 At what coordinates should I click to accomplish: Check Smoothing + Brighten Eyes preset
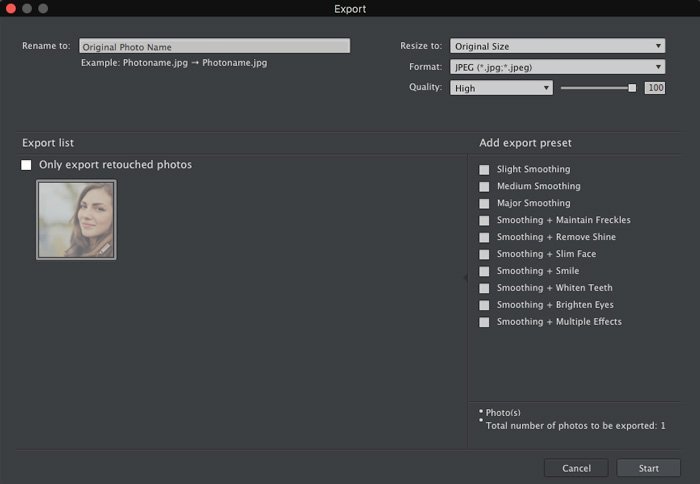(485, 306)
